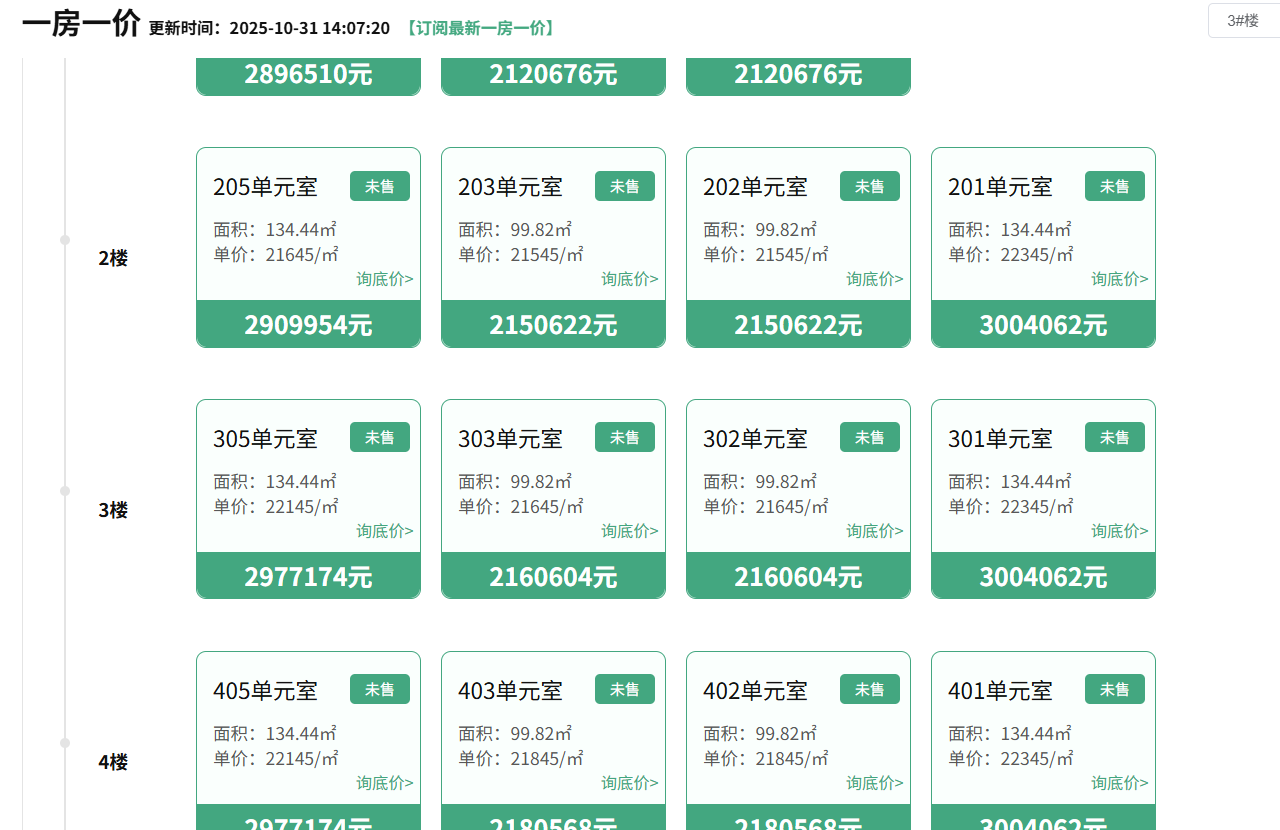Select the 2977174元 price bar of unit 305
1280x830 pixels.
tap(308, 577)
